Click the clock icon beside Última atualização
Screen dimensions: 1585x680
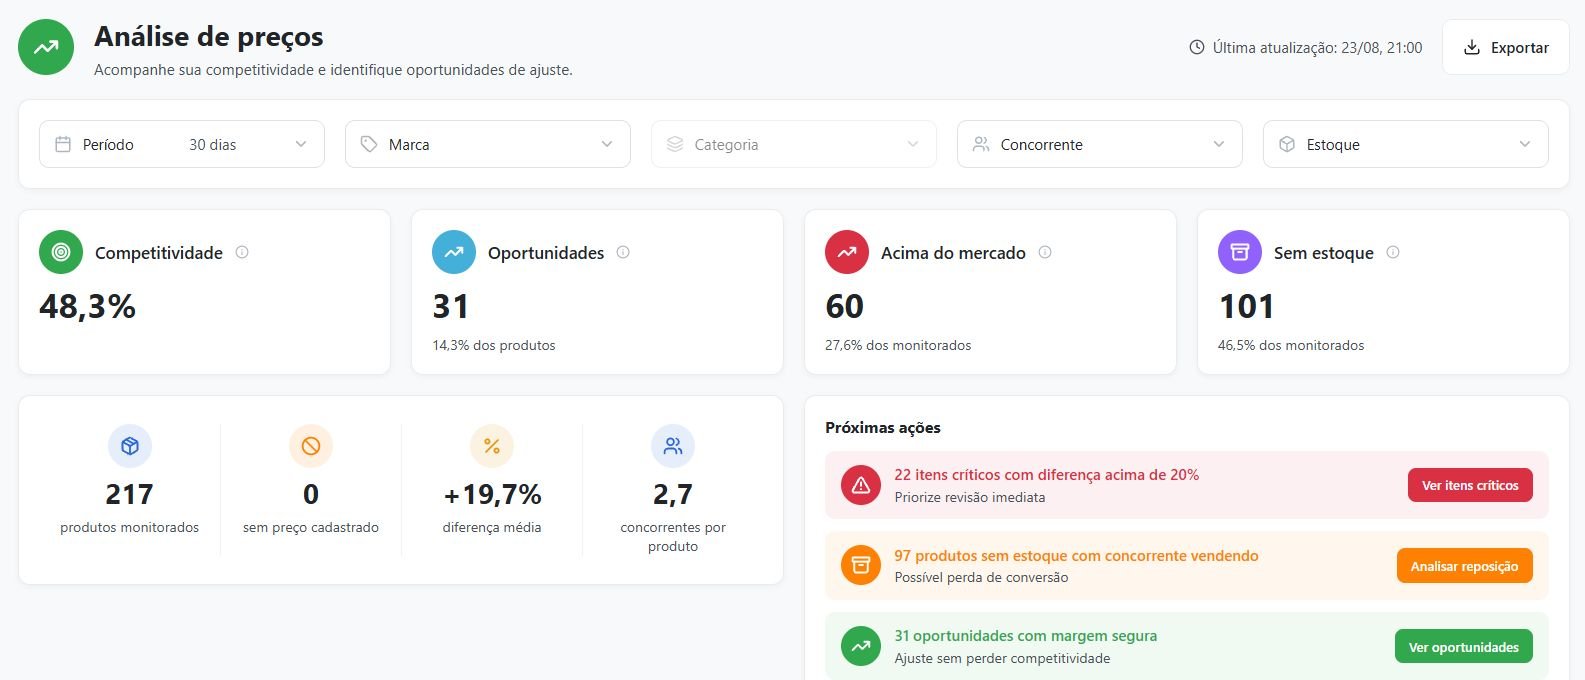coord(1196,47)
